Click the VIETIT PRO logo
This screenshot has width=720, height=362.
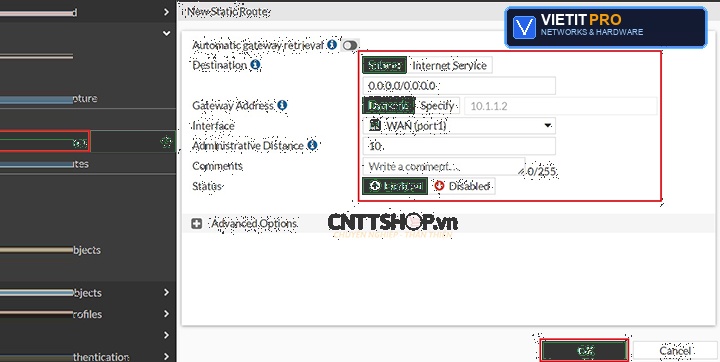coord(606,27)
